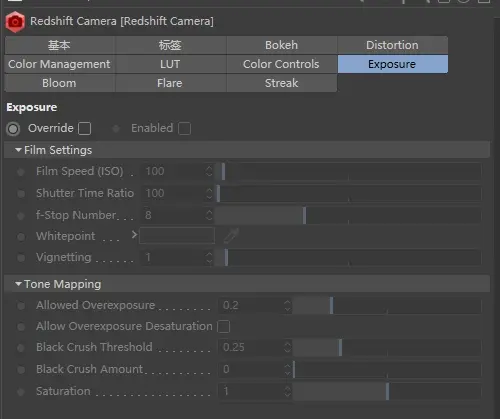Image resolution: width=500 pixels, height=419 pixels.
Task: Click Film Speed (ISO) stepper arrows
Action: tap(209, 171)
